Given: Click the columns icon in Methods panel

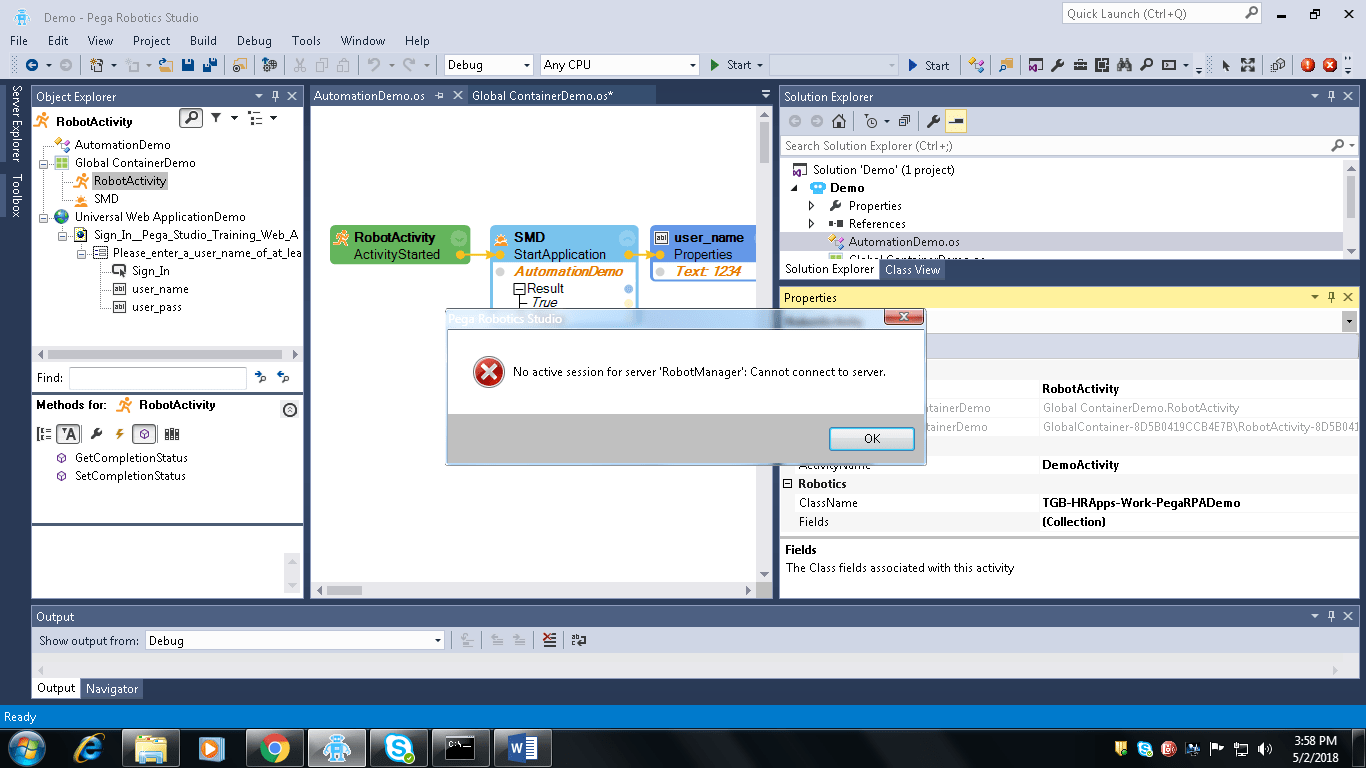Looking at the screenshot, I should tap(171, 434).
